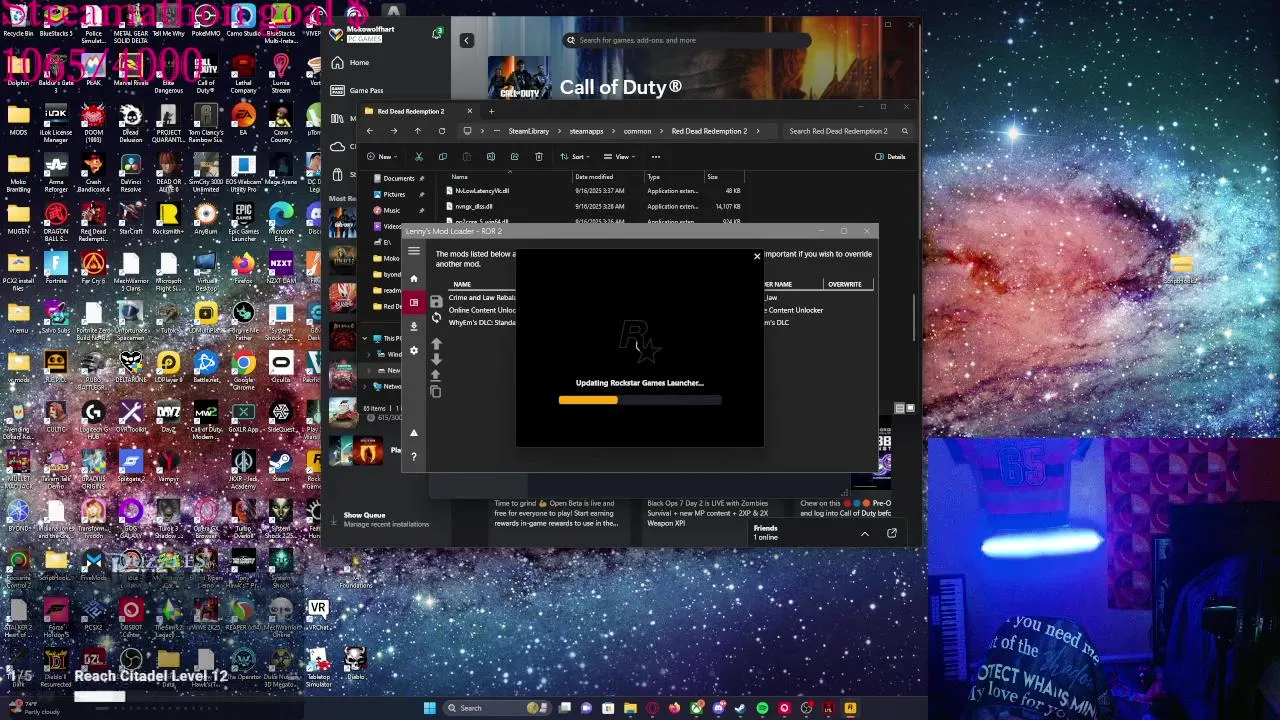1280x720 pixels.
Task: Go to the Mod Loader home page
Action: click(x=414, y=278)
